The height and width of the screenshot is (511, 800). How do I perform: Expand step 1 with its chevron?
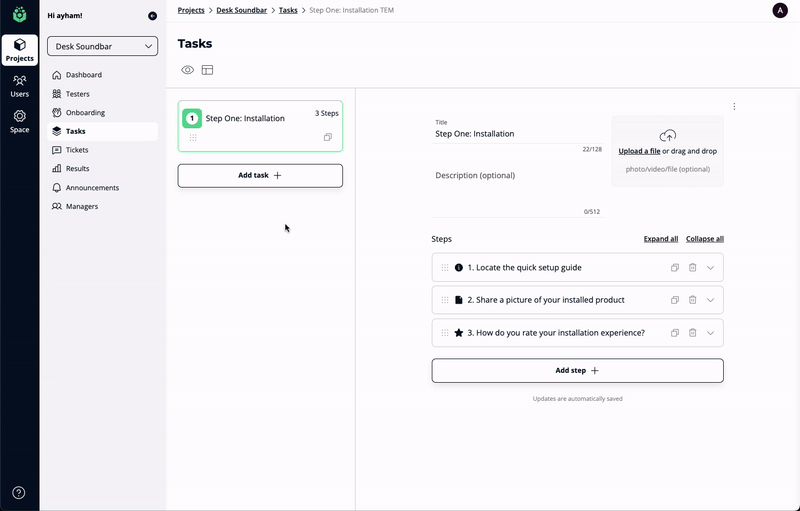[x=710, y=268]
